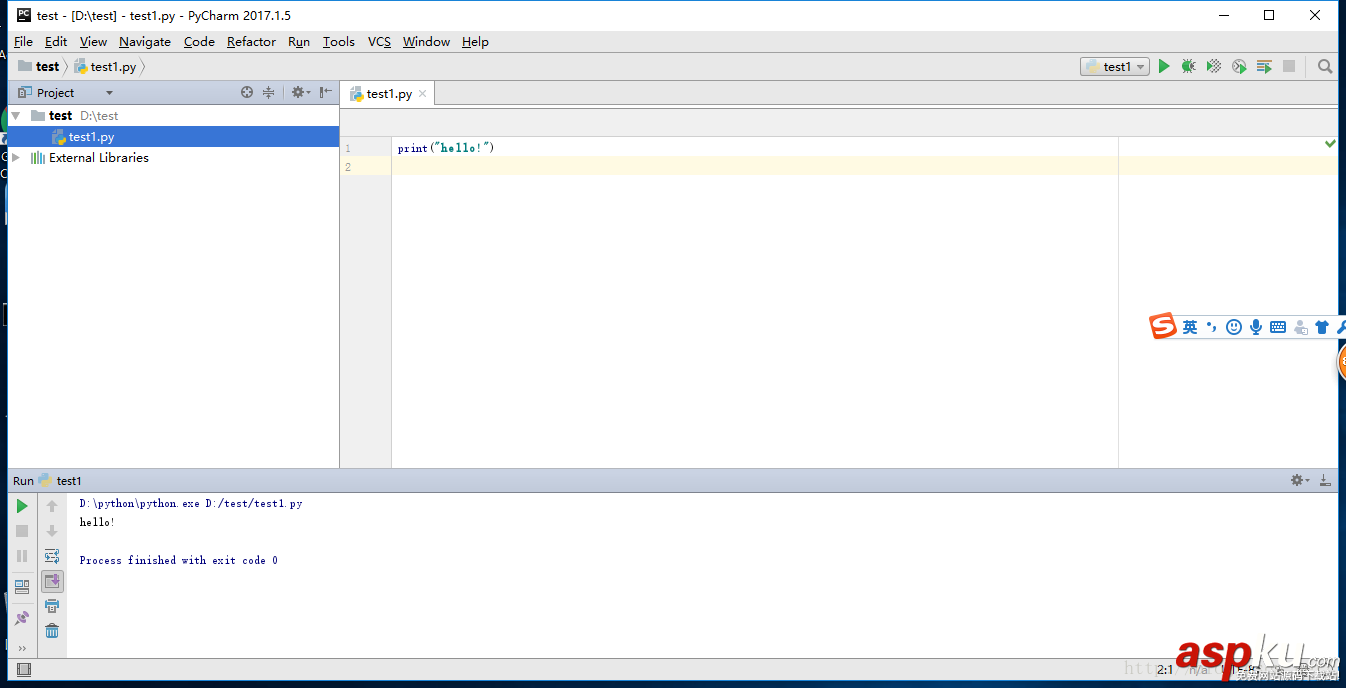This screenshot has width=1346, height=688.
Task: Open the Sogou soft keyboard icon
Action: (x=1278, y=327)
